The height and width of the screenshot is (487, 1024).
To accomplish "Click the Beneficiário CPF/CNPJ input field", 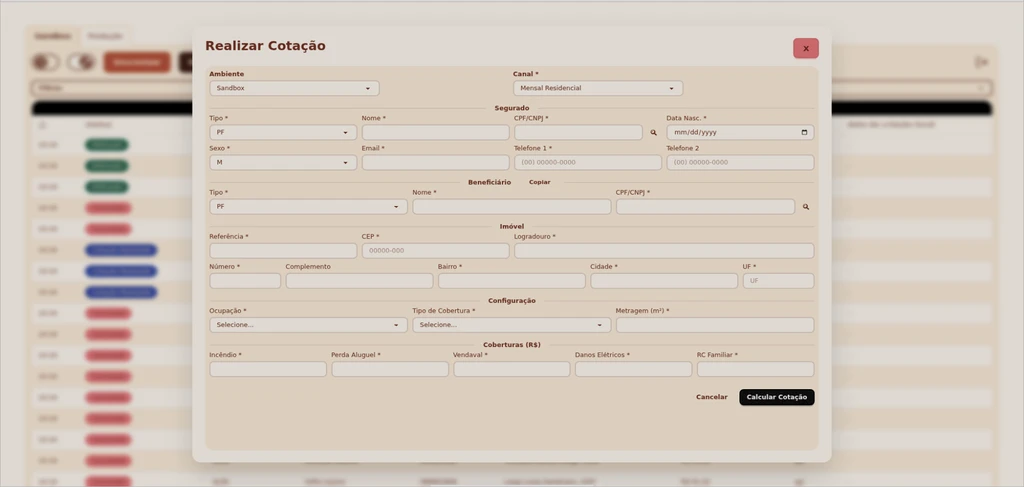I will (x=705, y=207).
